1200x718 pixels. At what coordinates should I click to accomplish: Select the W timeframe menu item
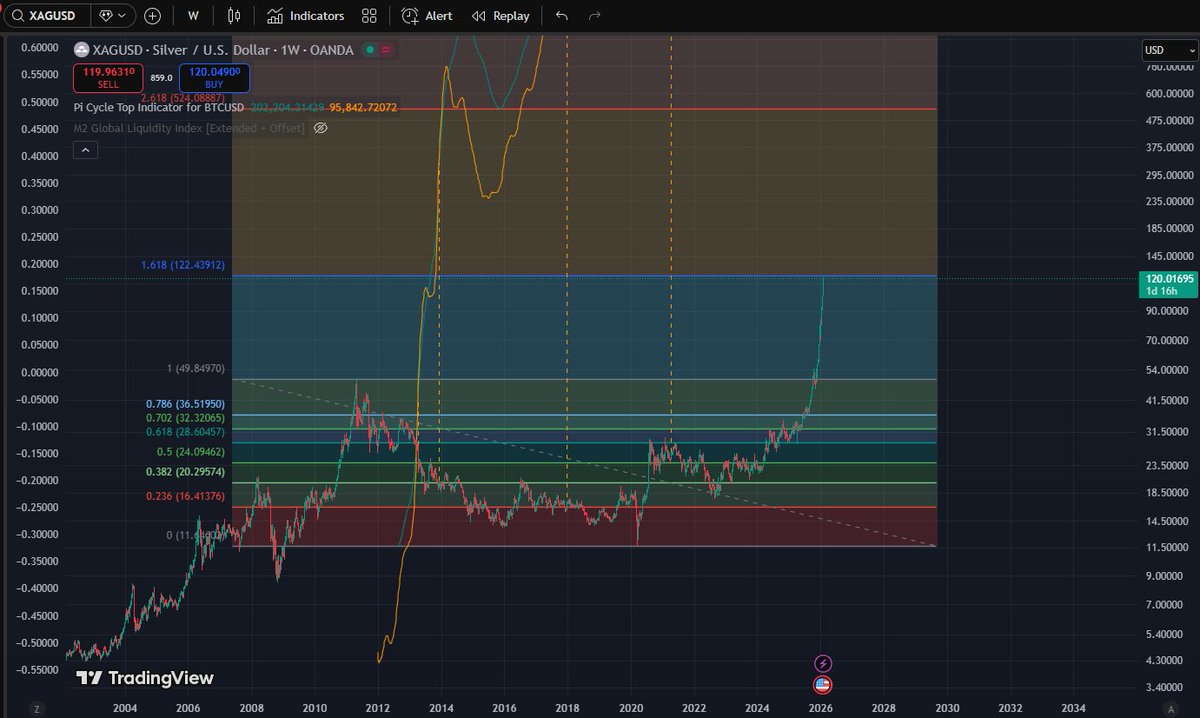[x=192, y=15]
